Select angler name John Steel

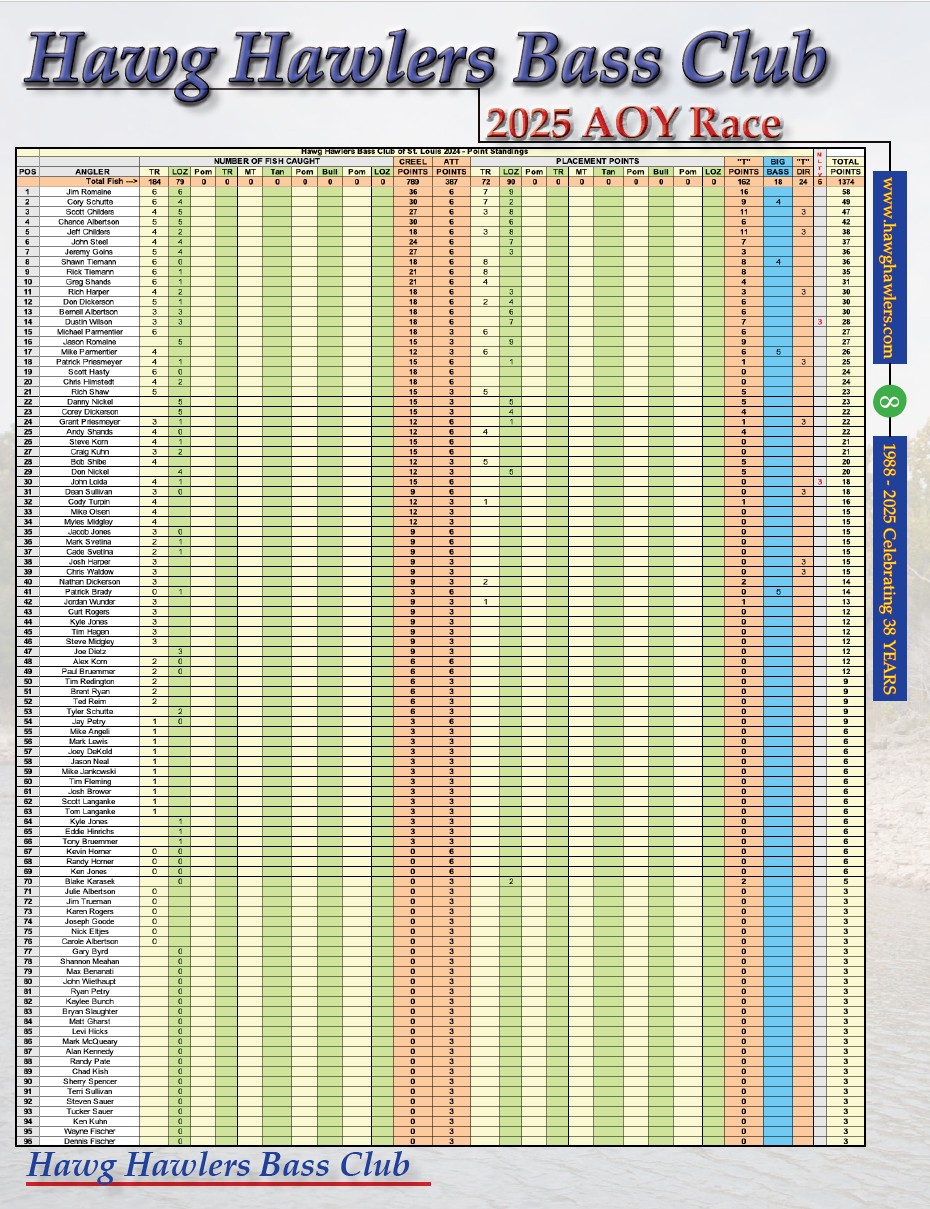click(x=89, y=241)
